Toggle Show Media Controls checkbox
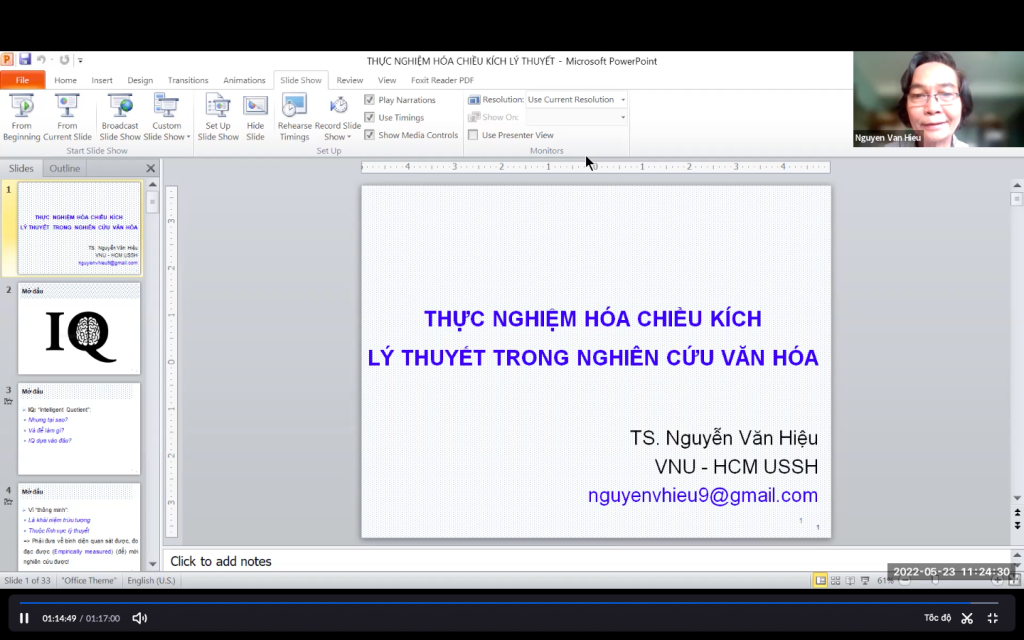 click(369, 135)
